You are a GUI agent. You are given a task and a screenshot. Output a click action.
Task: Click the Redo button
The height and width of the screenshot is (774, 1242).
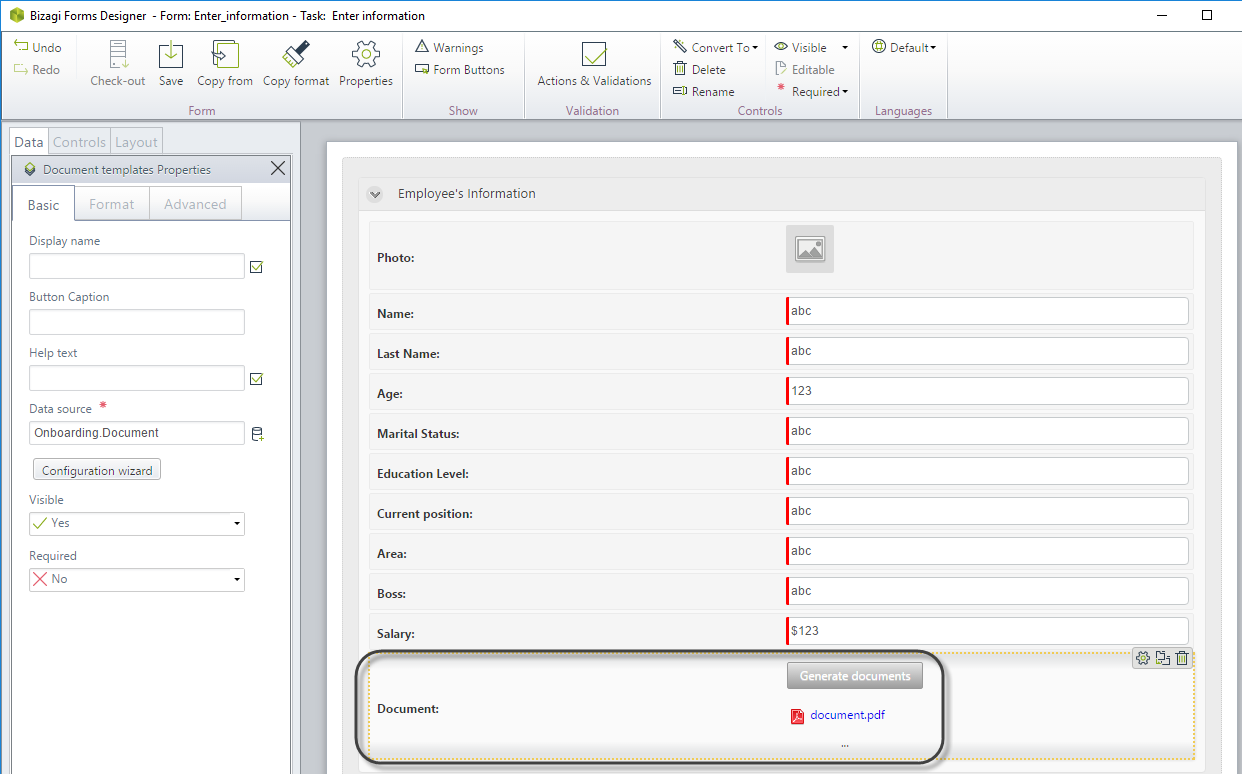37,69
